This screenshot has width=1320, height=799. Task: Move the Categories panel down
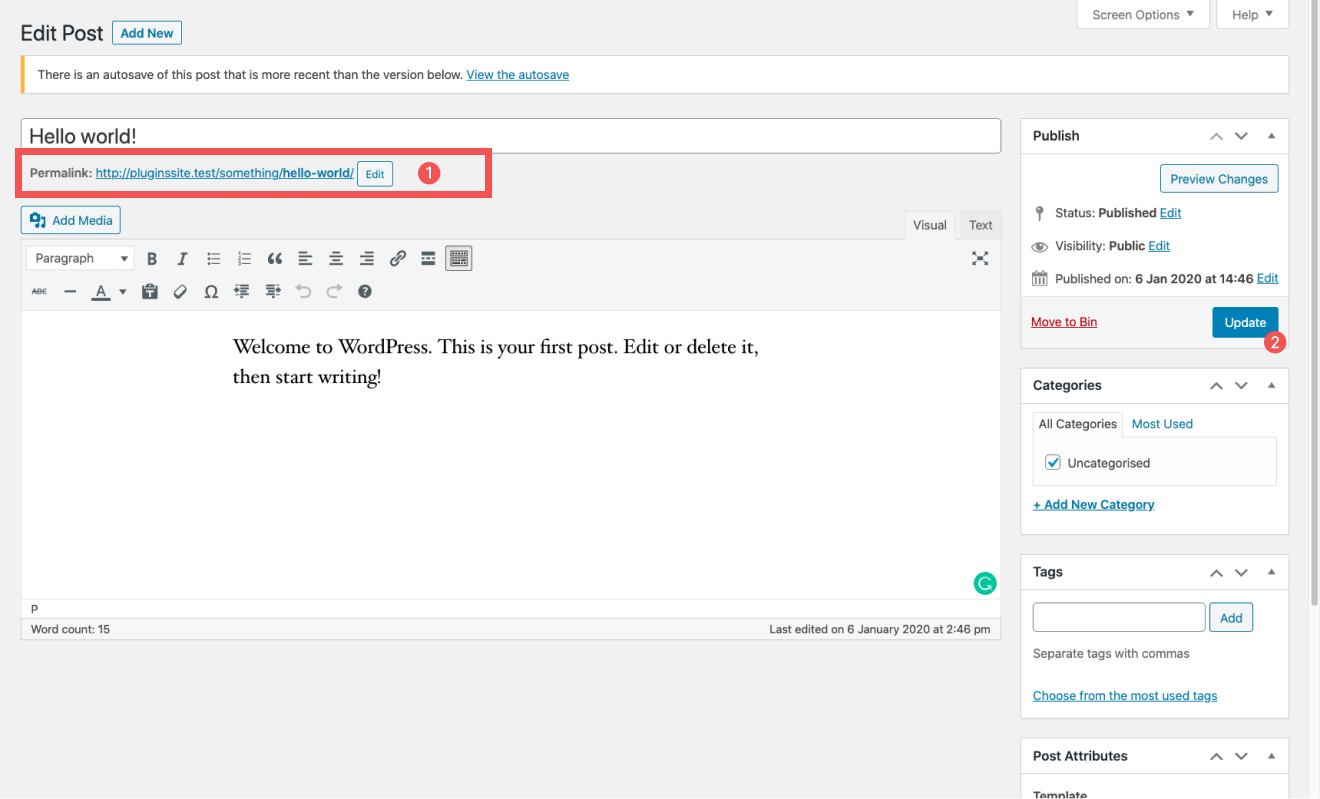1241,385
